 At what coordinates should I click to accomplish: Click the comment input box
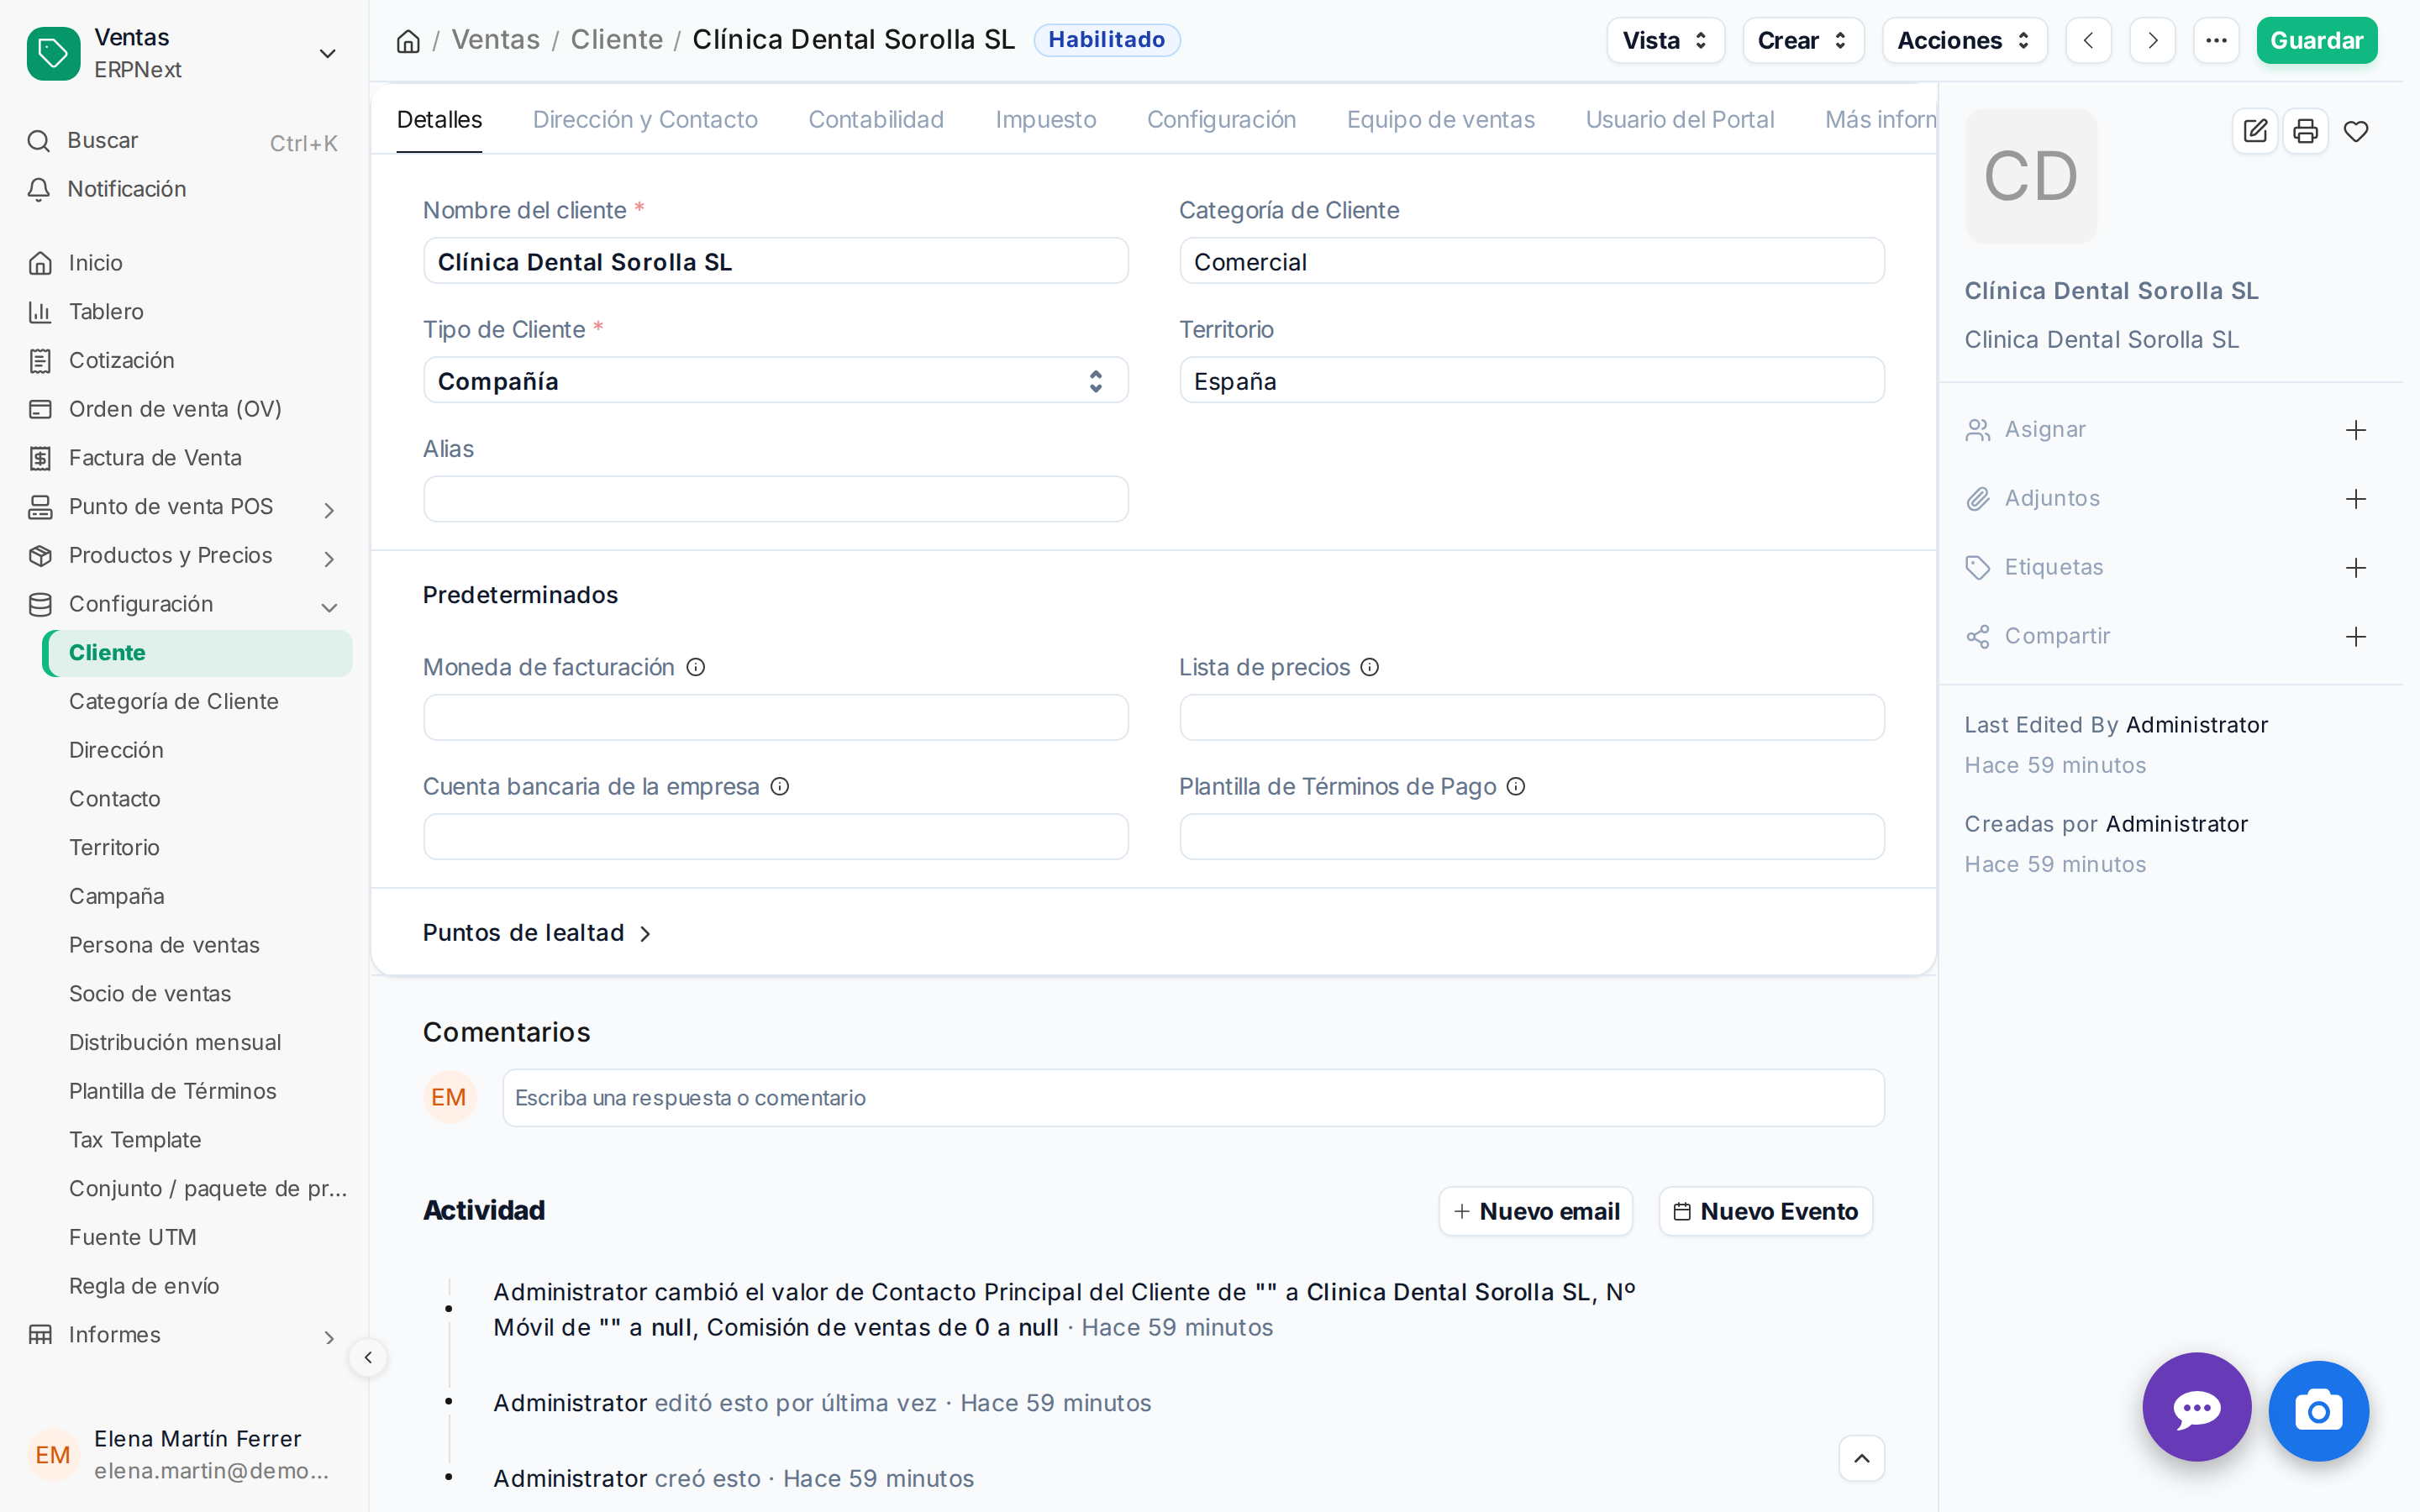[1193, 1098]
